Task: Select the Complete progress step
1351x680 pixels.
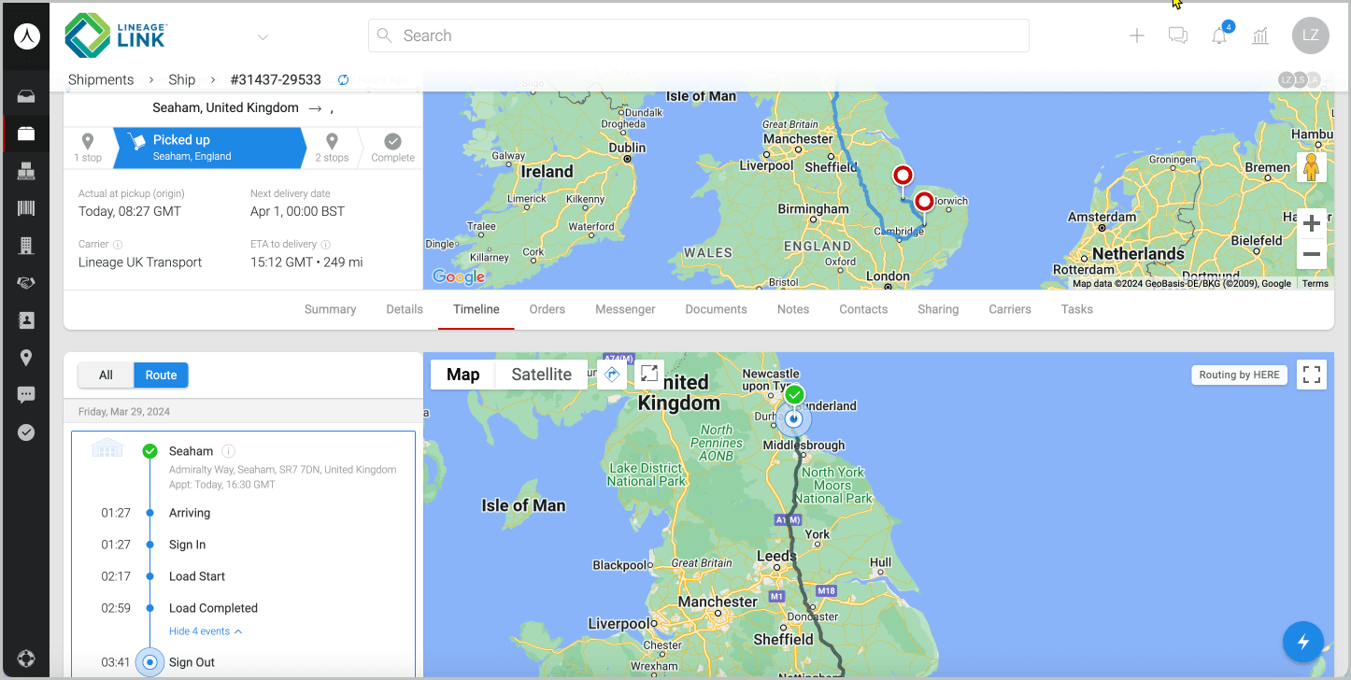Action: click(x=393, y=148)
